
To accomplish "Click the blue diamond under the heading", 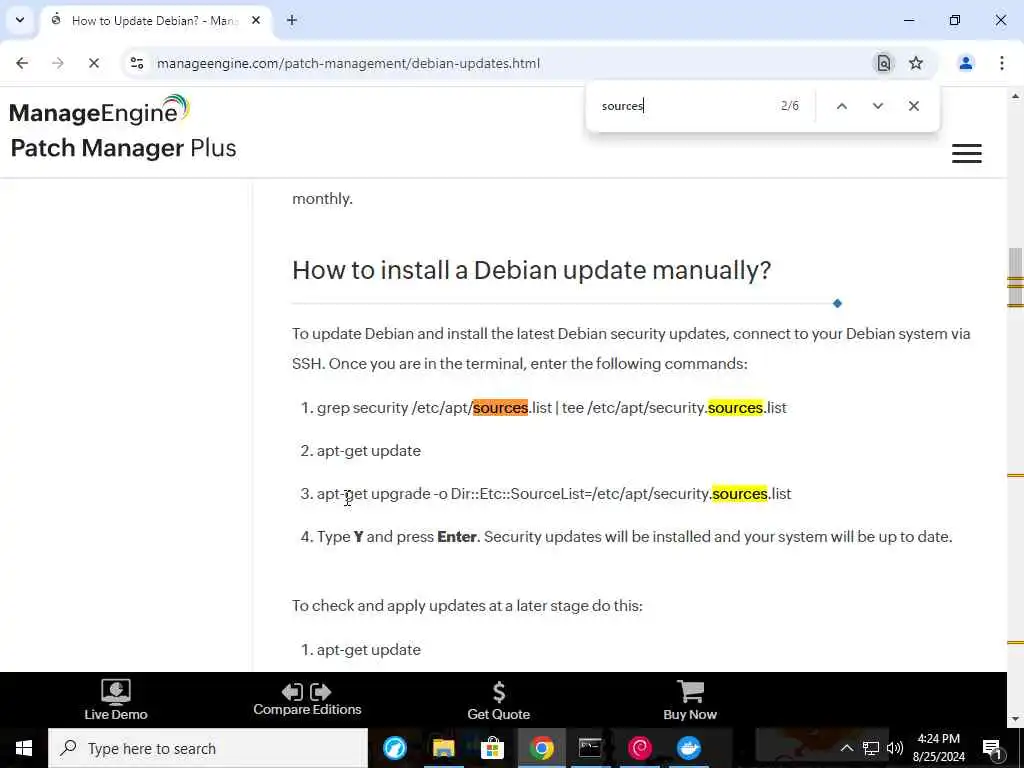I will (x=837, y=304).
